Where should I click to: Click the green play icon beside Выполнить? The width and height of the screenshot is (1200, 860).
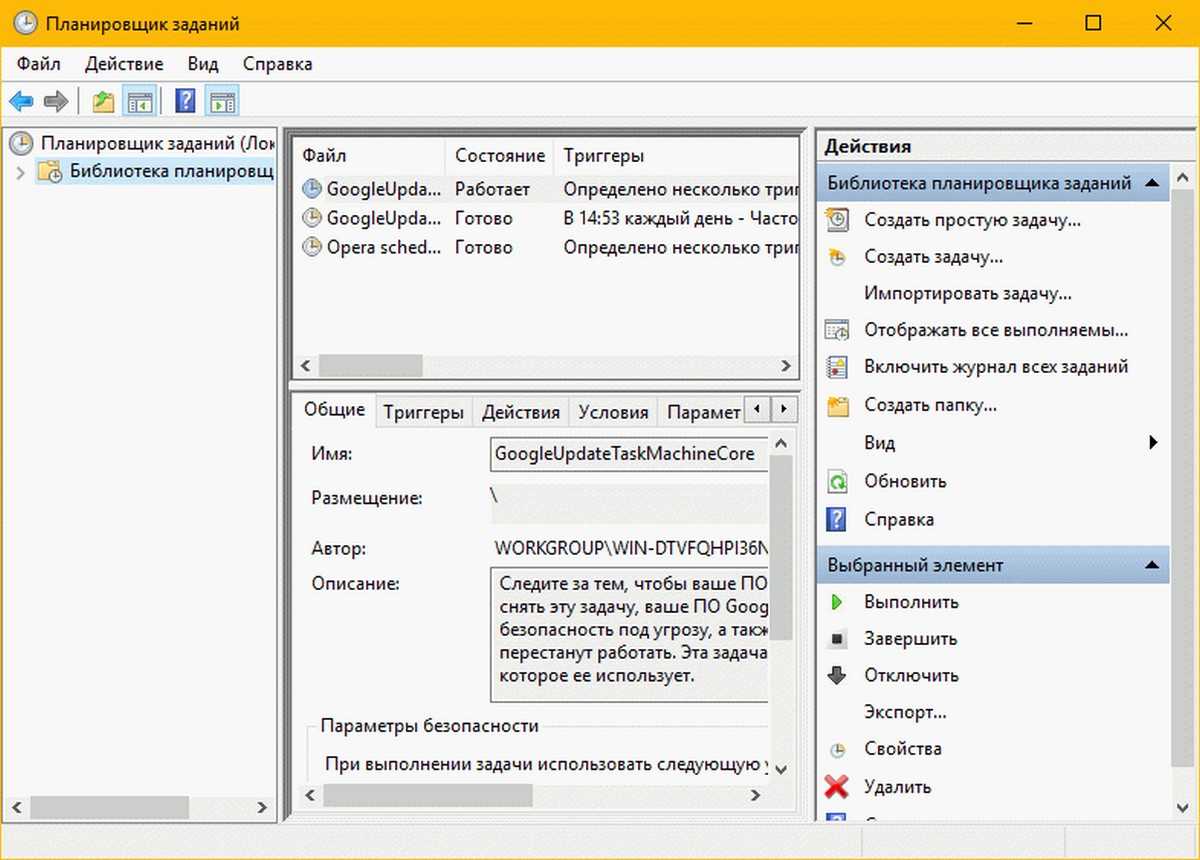[x=837, y=602]
